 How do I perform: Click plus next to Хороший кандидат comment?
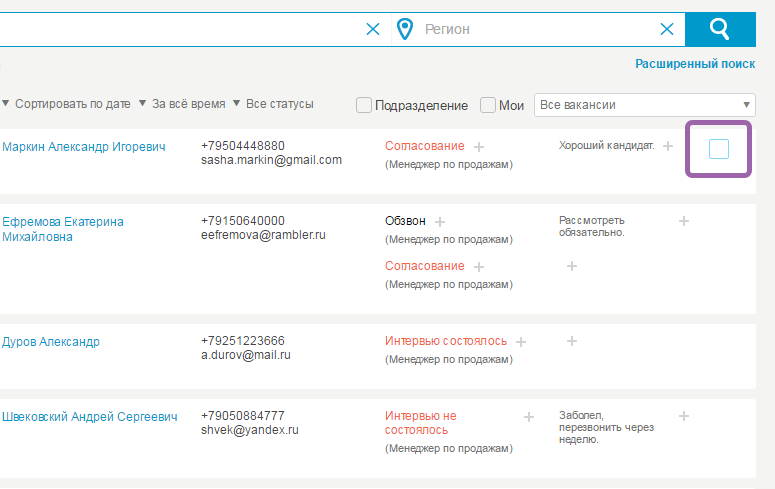tap(668, 146)
